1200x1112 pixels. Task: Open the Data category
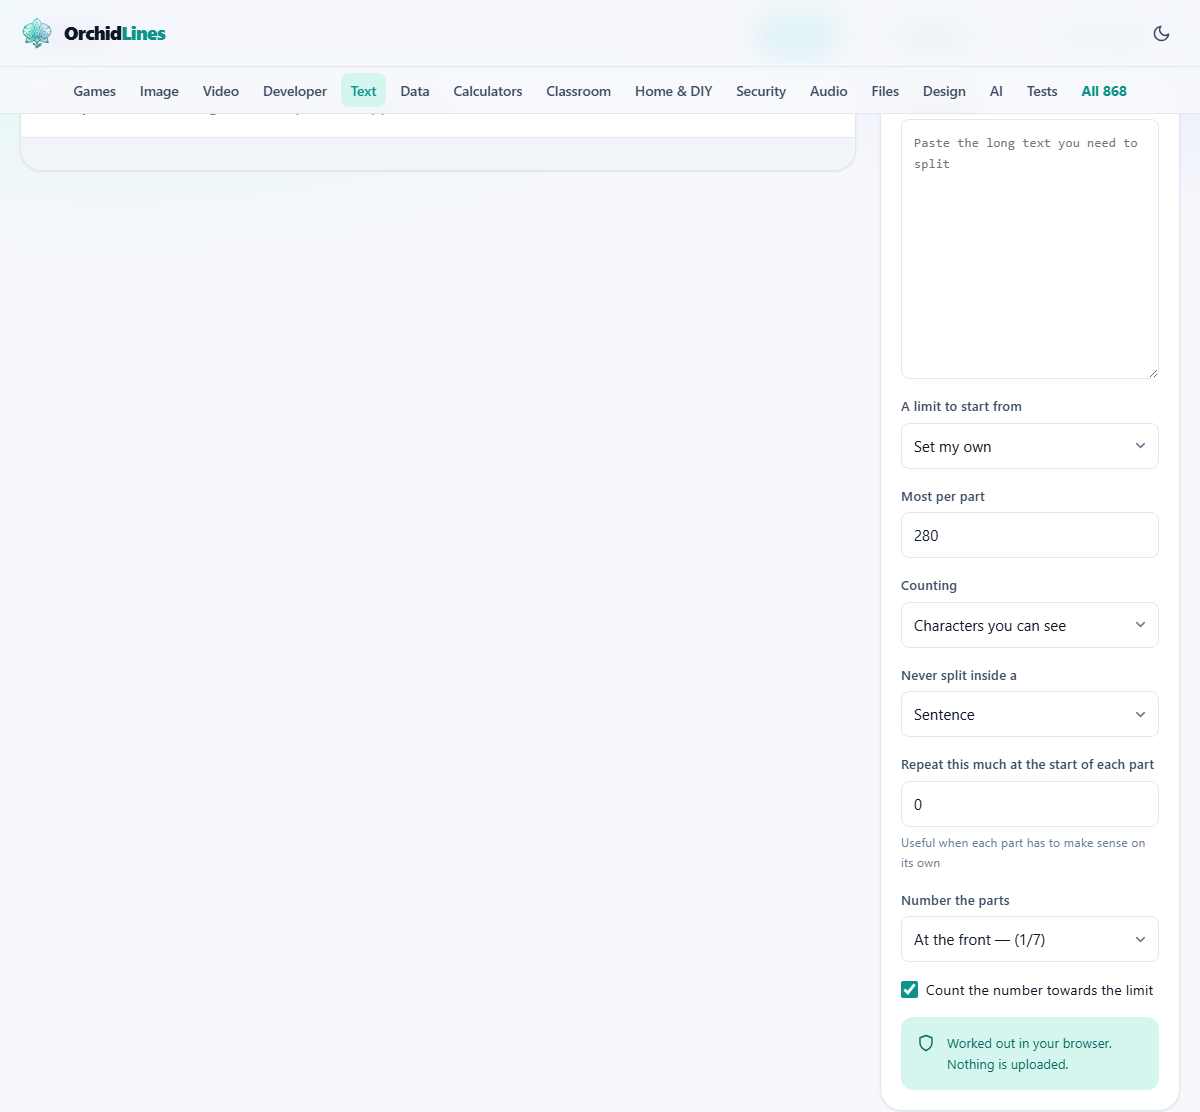click(x=415, y=91)
